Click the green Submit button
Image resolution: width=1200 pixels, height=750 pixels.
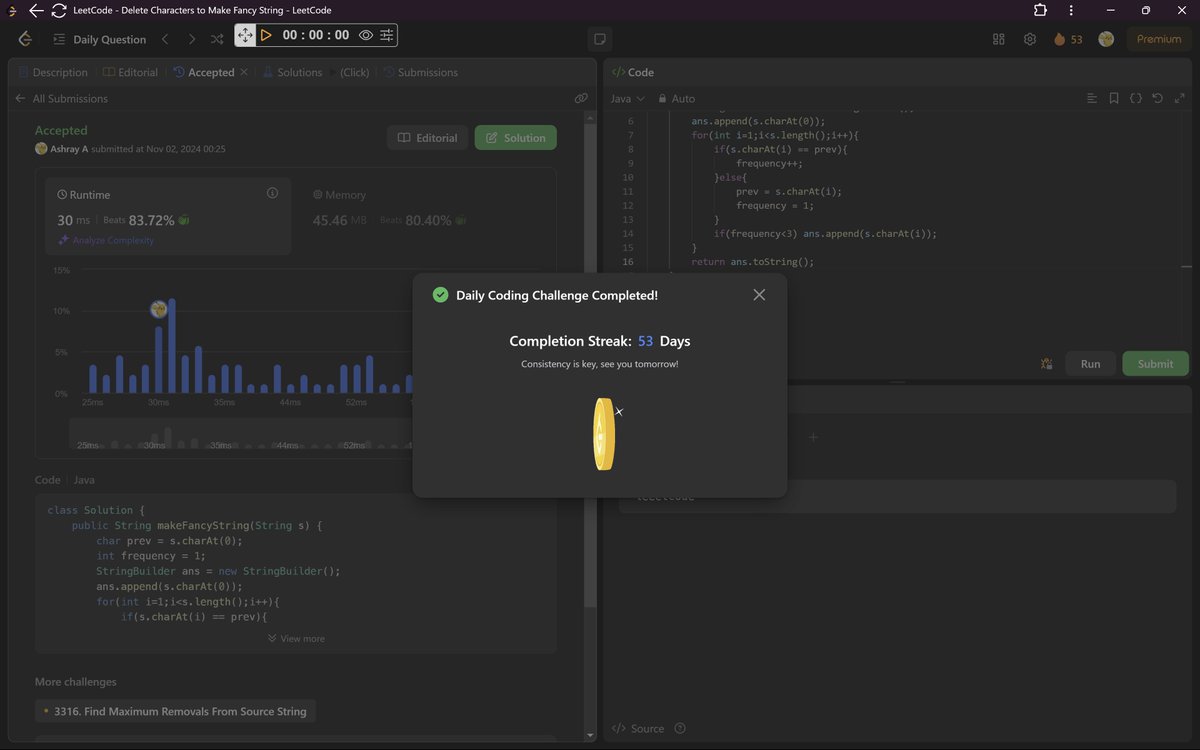(x=1155, y=363)
